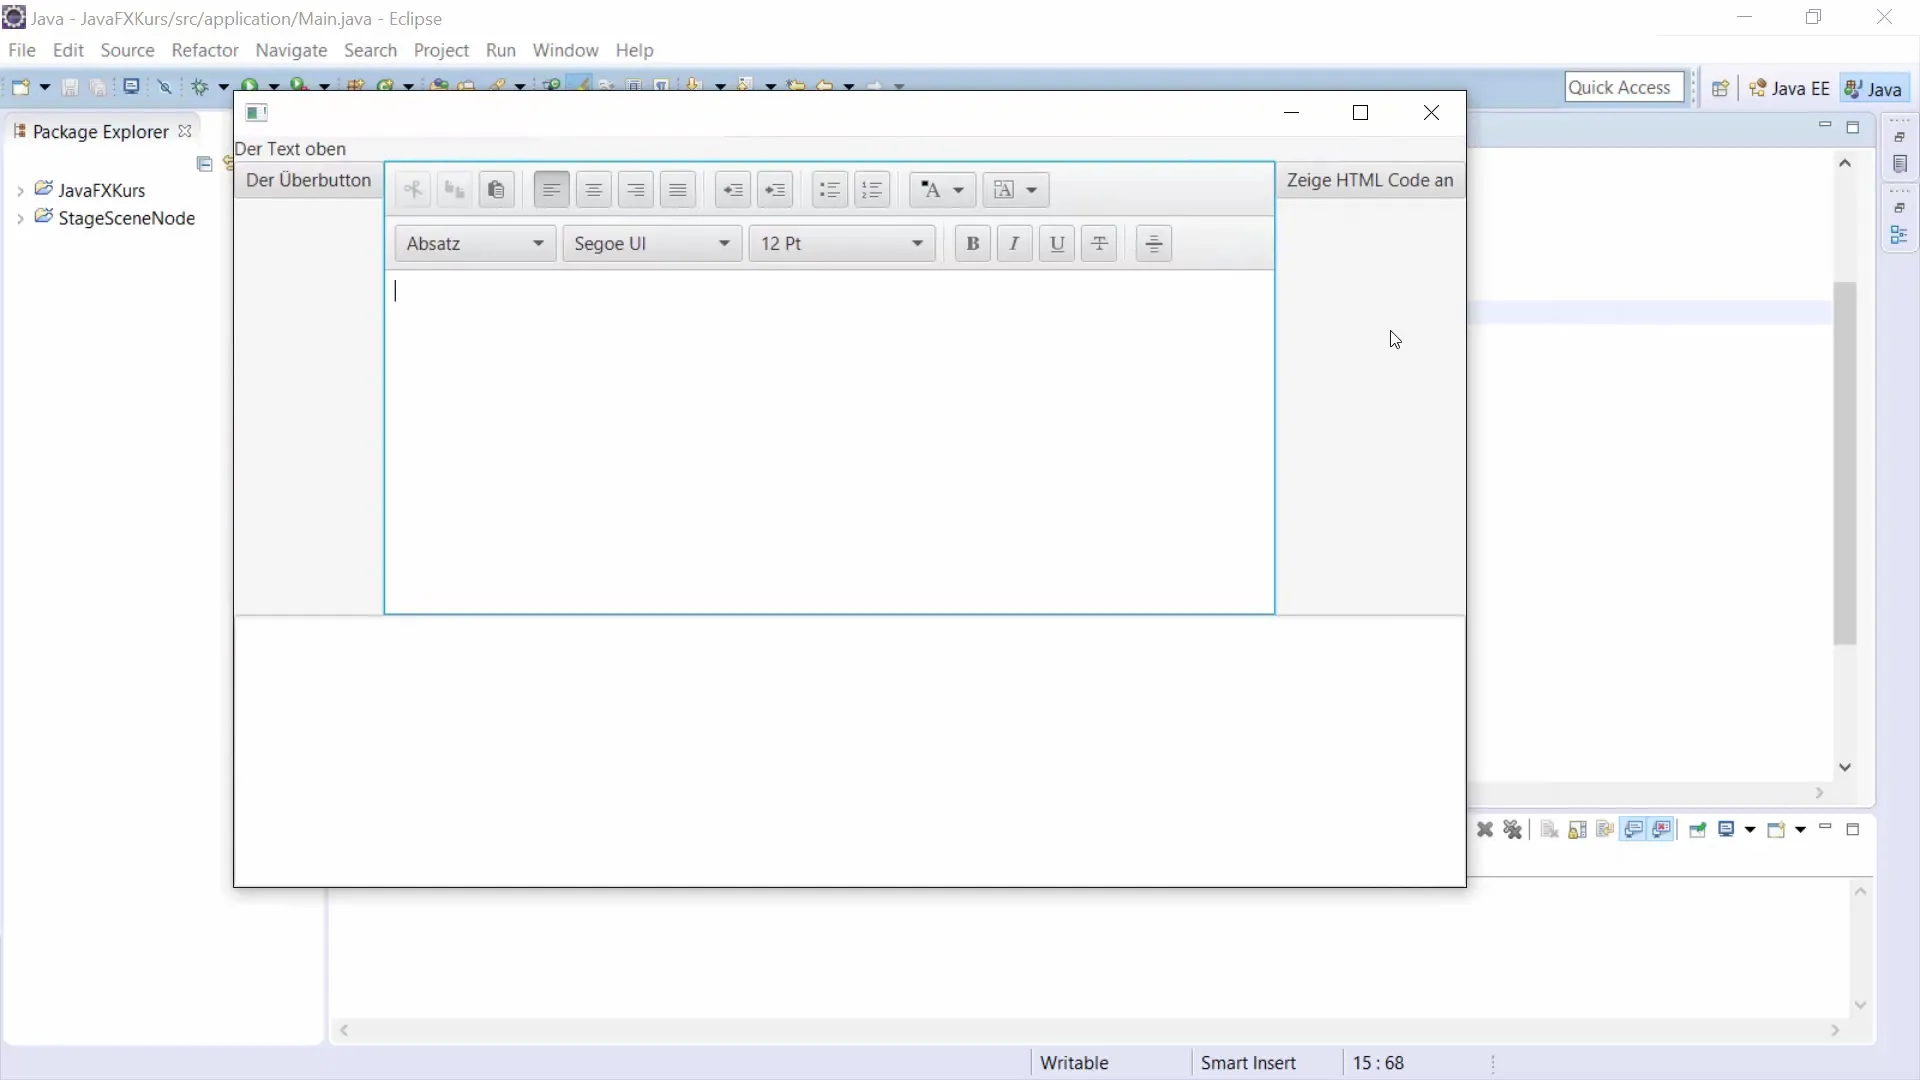Toggle Show Console on Standard Out
1920x1080 pixels.
coord(1634,829)
